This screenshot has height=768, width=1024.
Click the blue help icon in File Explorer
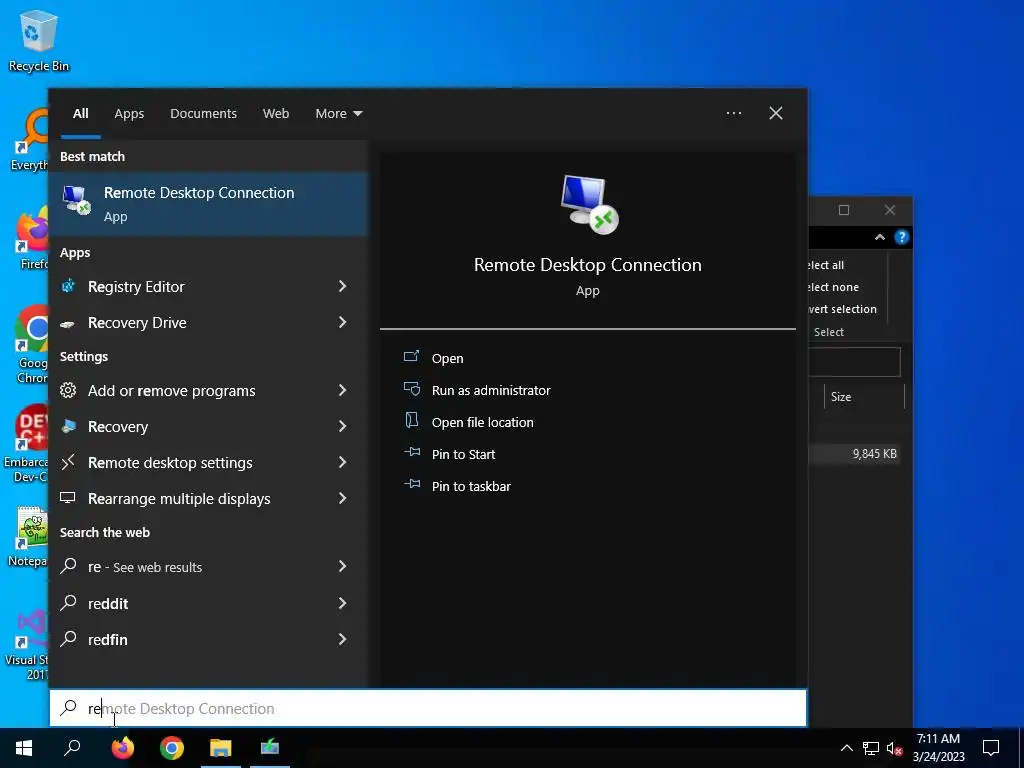pyautogui.click(x=901, y=237)
